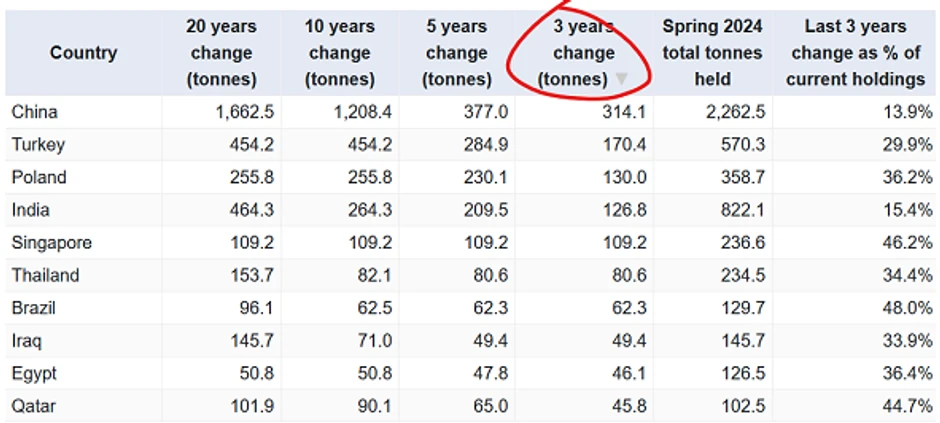Click the Iraq country cell
The height and width of the screenshot is (423, 940).
tap(28, 341)
